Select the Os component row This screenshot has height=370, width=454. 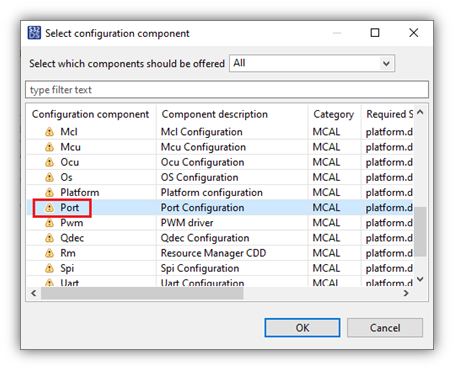tap(220, 177)
